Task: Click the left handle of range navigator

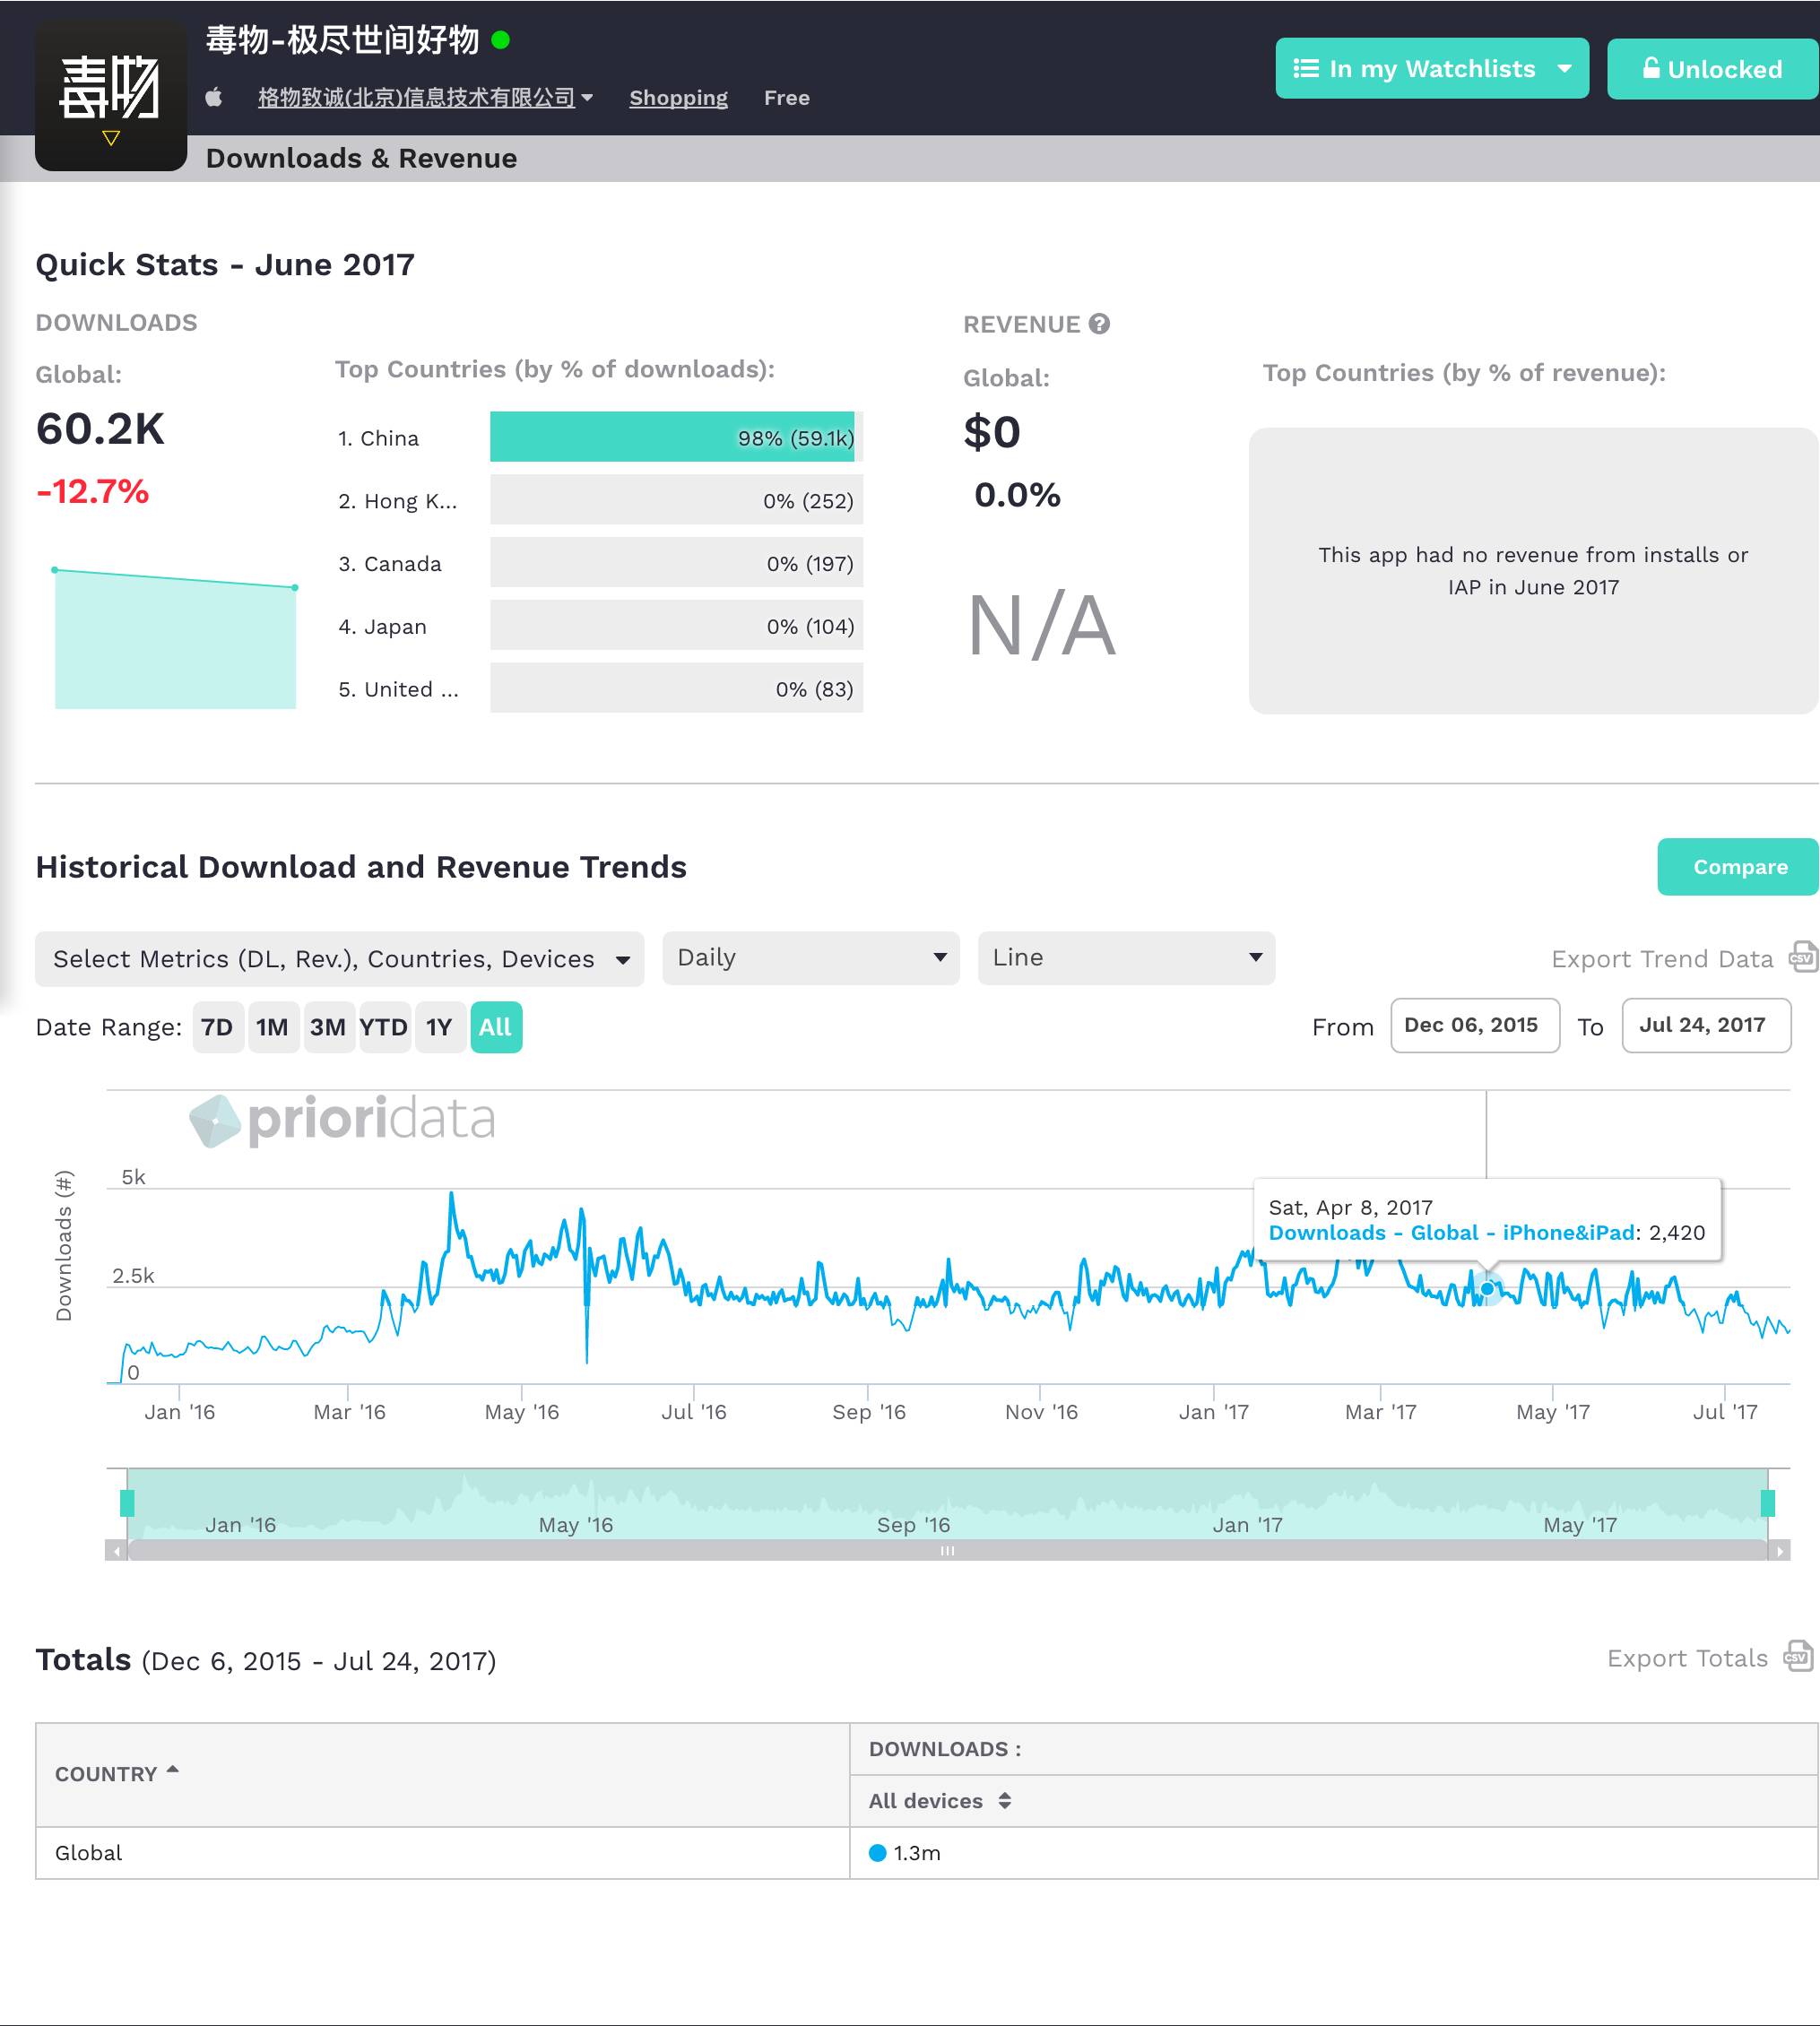Action: click(x=127, y=1503)
